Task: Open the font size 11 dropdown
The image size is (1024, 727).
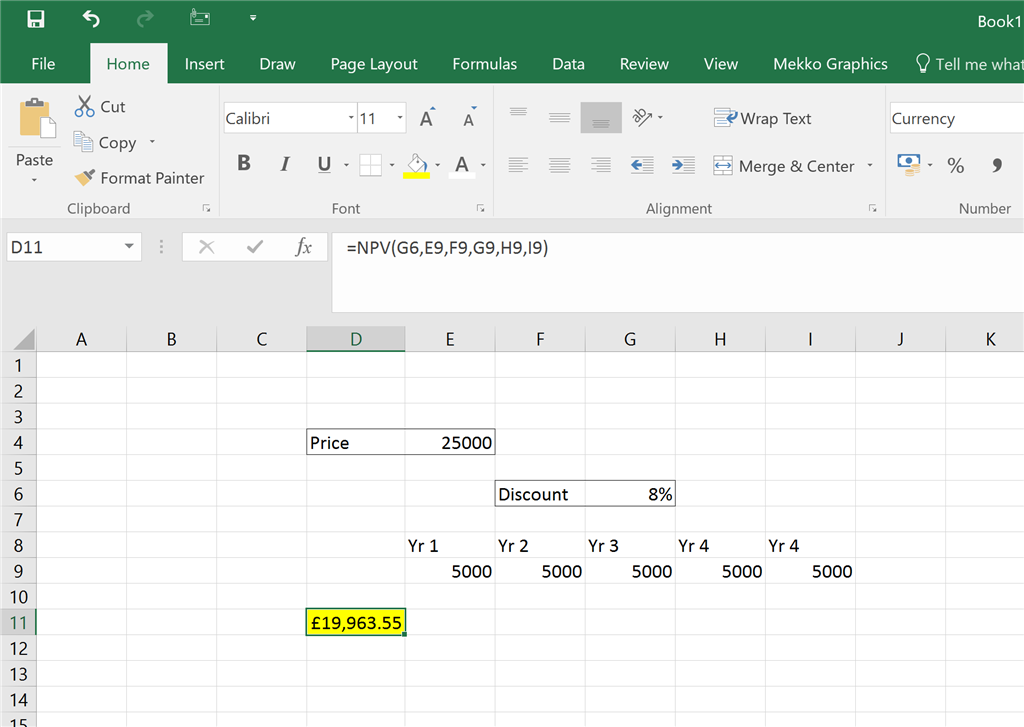Action: (x=400, y=118)
